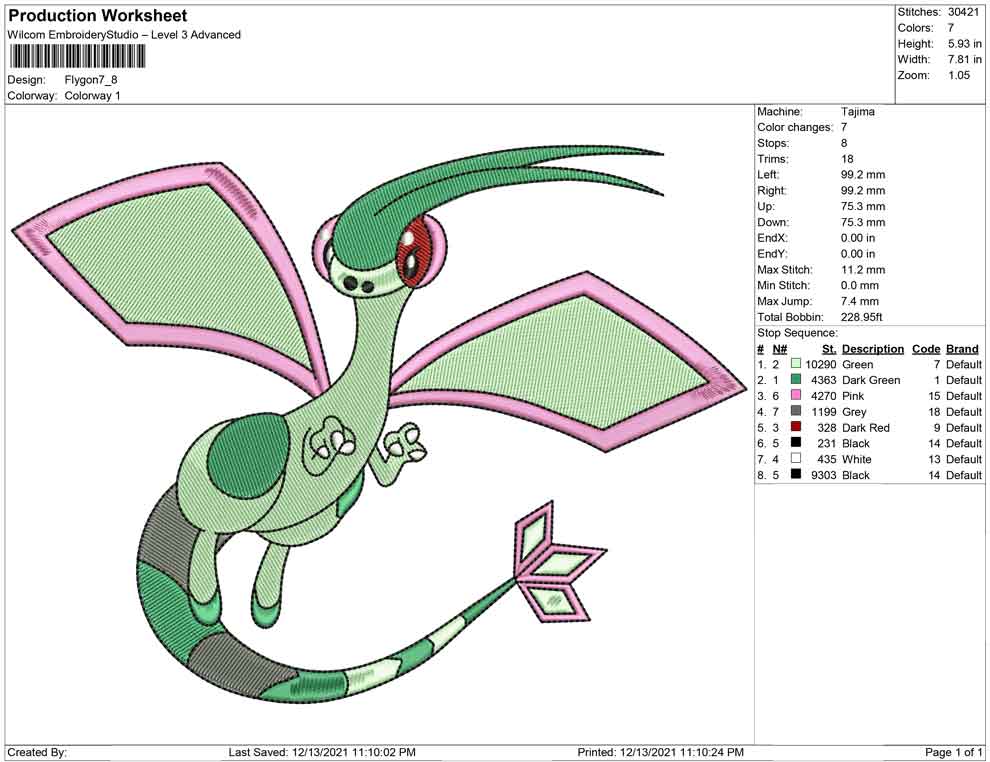Click the Code column header
990x762 pixels.
click(x=926, y=349)
